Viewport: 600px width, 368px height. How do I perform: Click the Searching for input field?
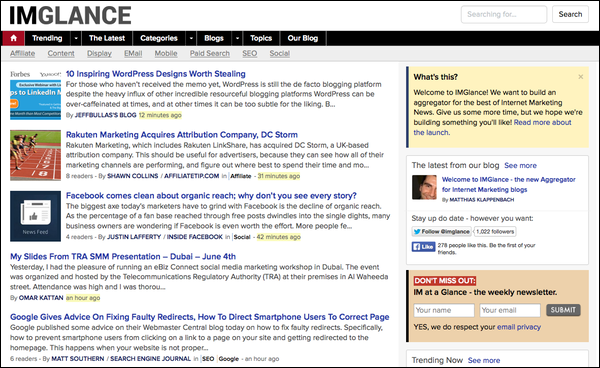tap(504, 15)
